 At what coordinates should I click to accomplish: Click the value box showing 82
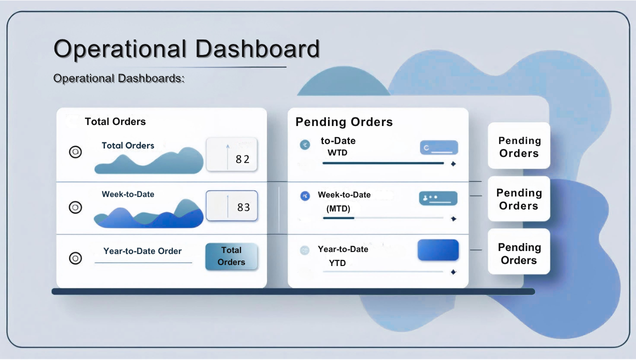(x=232, y=154)
